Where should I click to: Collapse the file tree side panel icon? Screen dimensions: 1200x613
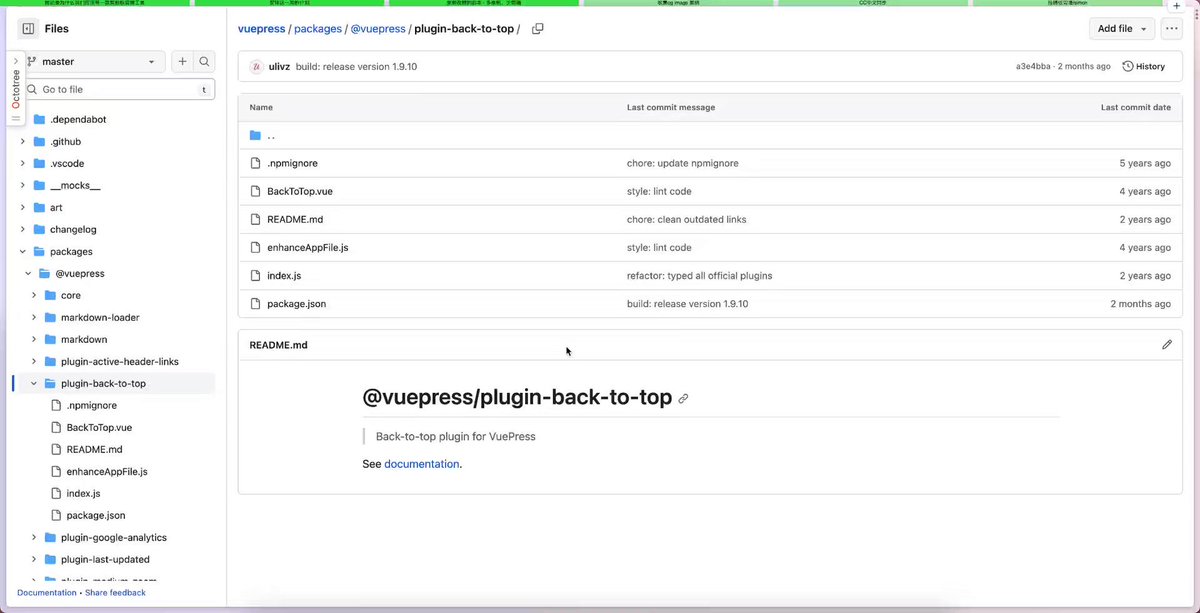click(x=28, y=29)
